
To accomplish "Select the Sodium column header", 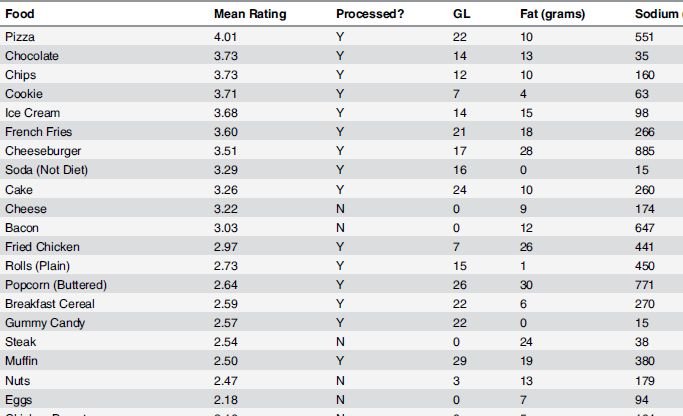I will pyautogui.click(x=659, y=14).
